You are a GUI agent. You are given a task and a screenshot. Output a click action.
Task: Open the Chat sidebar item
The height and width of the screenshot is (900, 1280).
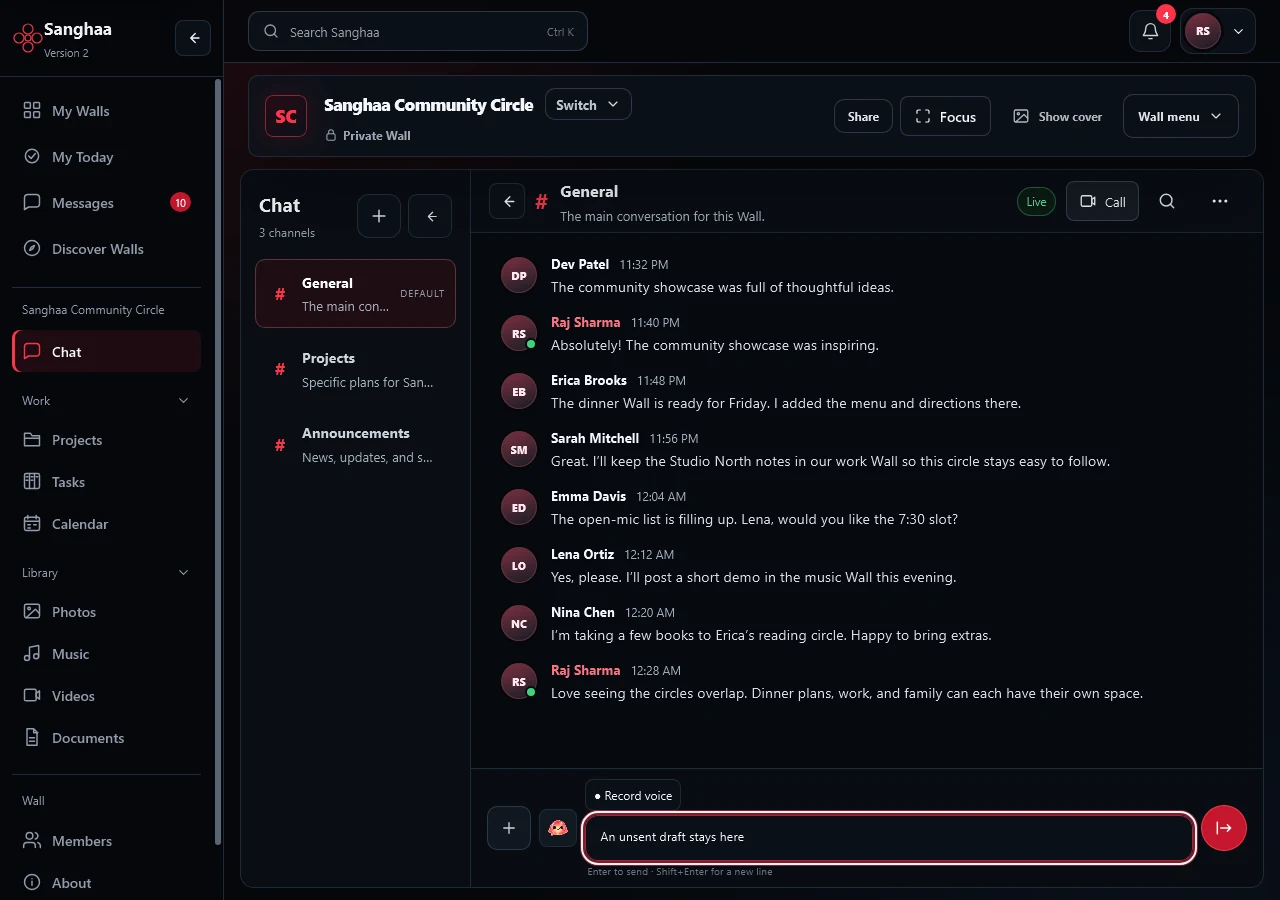pos(106,352)
